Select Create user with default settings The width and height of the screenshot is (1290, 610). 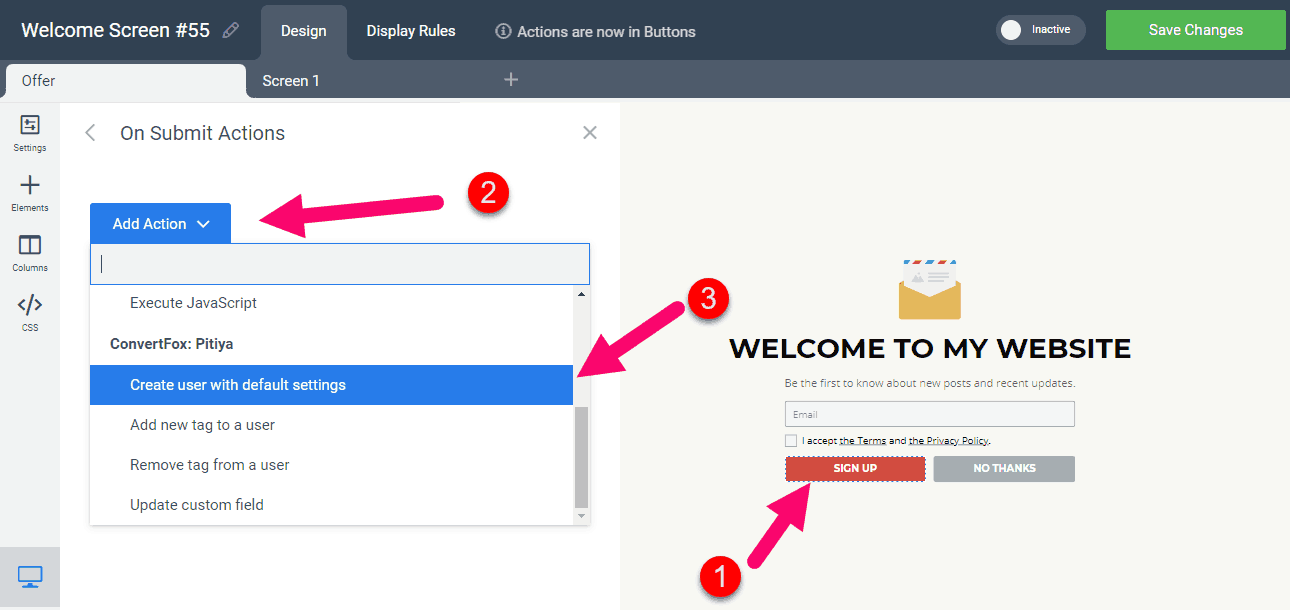click(x=332, y=385)
